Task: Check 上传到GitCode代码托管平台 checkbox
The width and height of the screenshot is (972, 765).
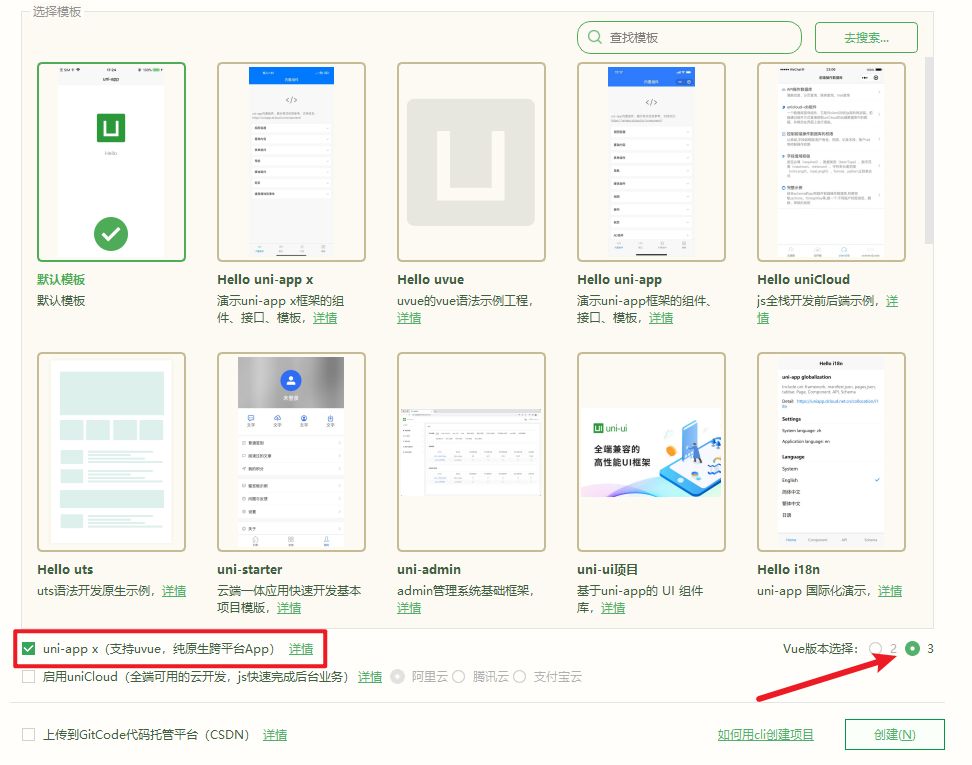Action: [x=29, y=735]
